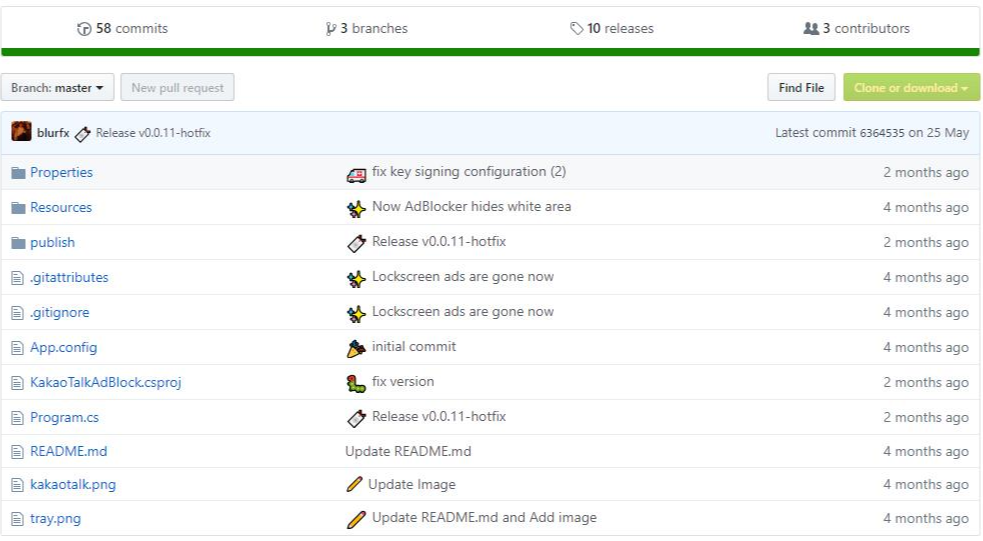Open commit Now AdBlocker hides white area
The height and width of the screenshot is (541, 983).
(x=471, y=206)
